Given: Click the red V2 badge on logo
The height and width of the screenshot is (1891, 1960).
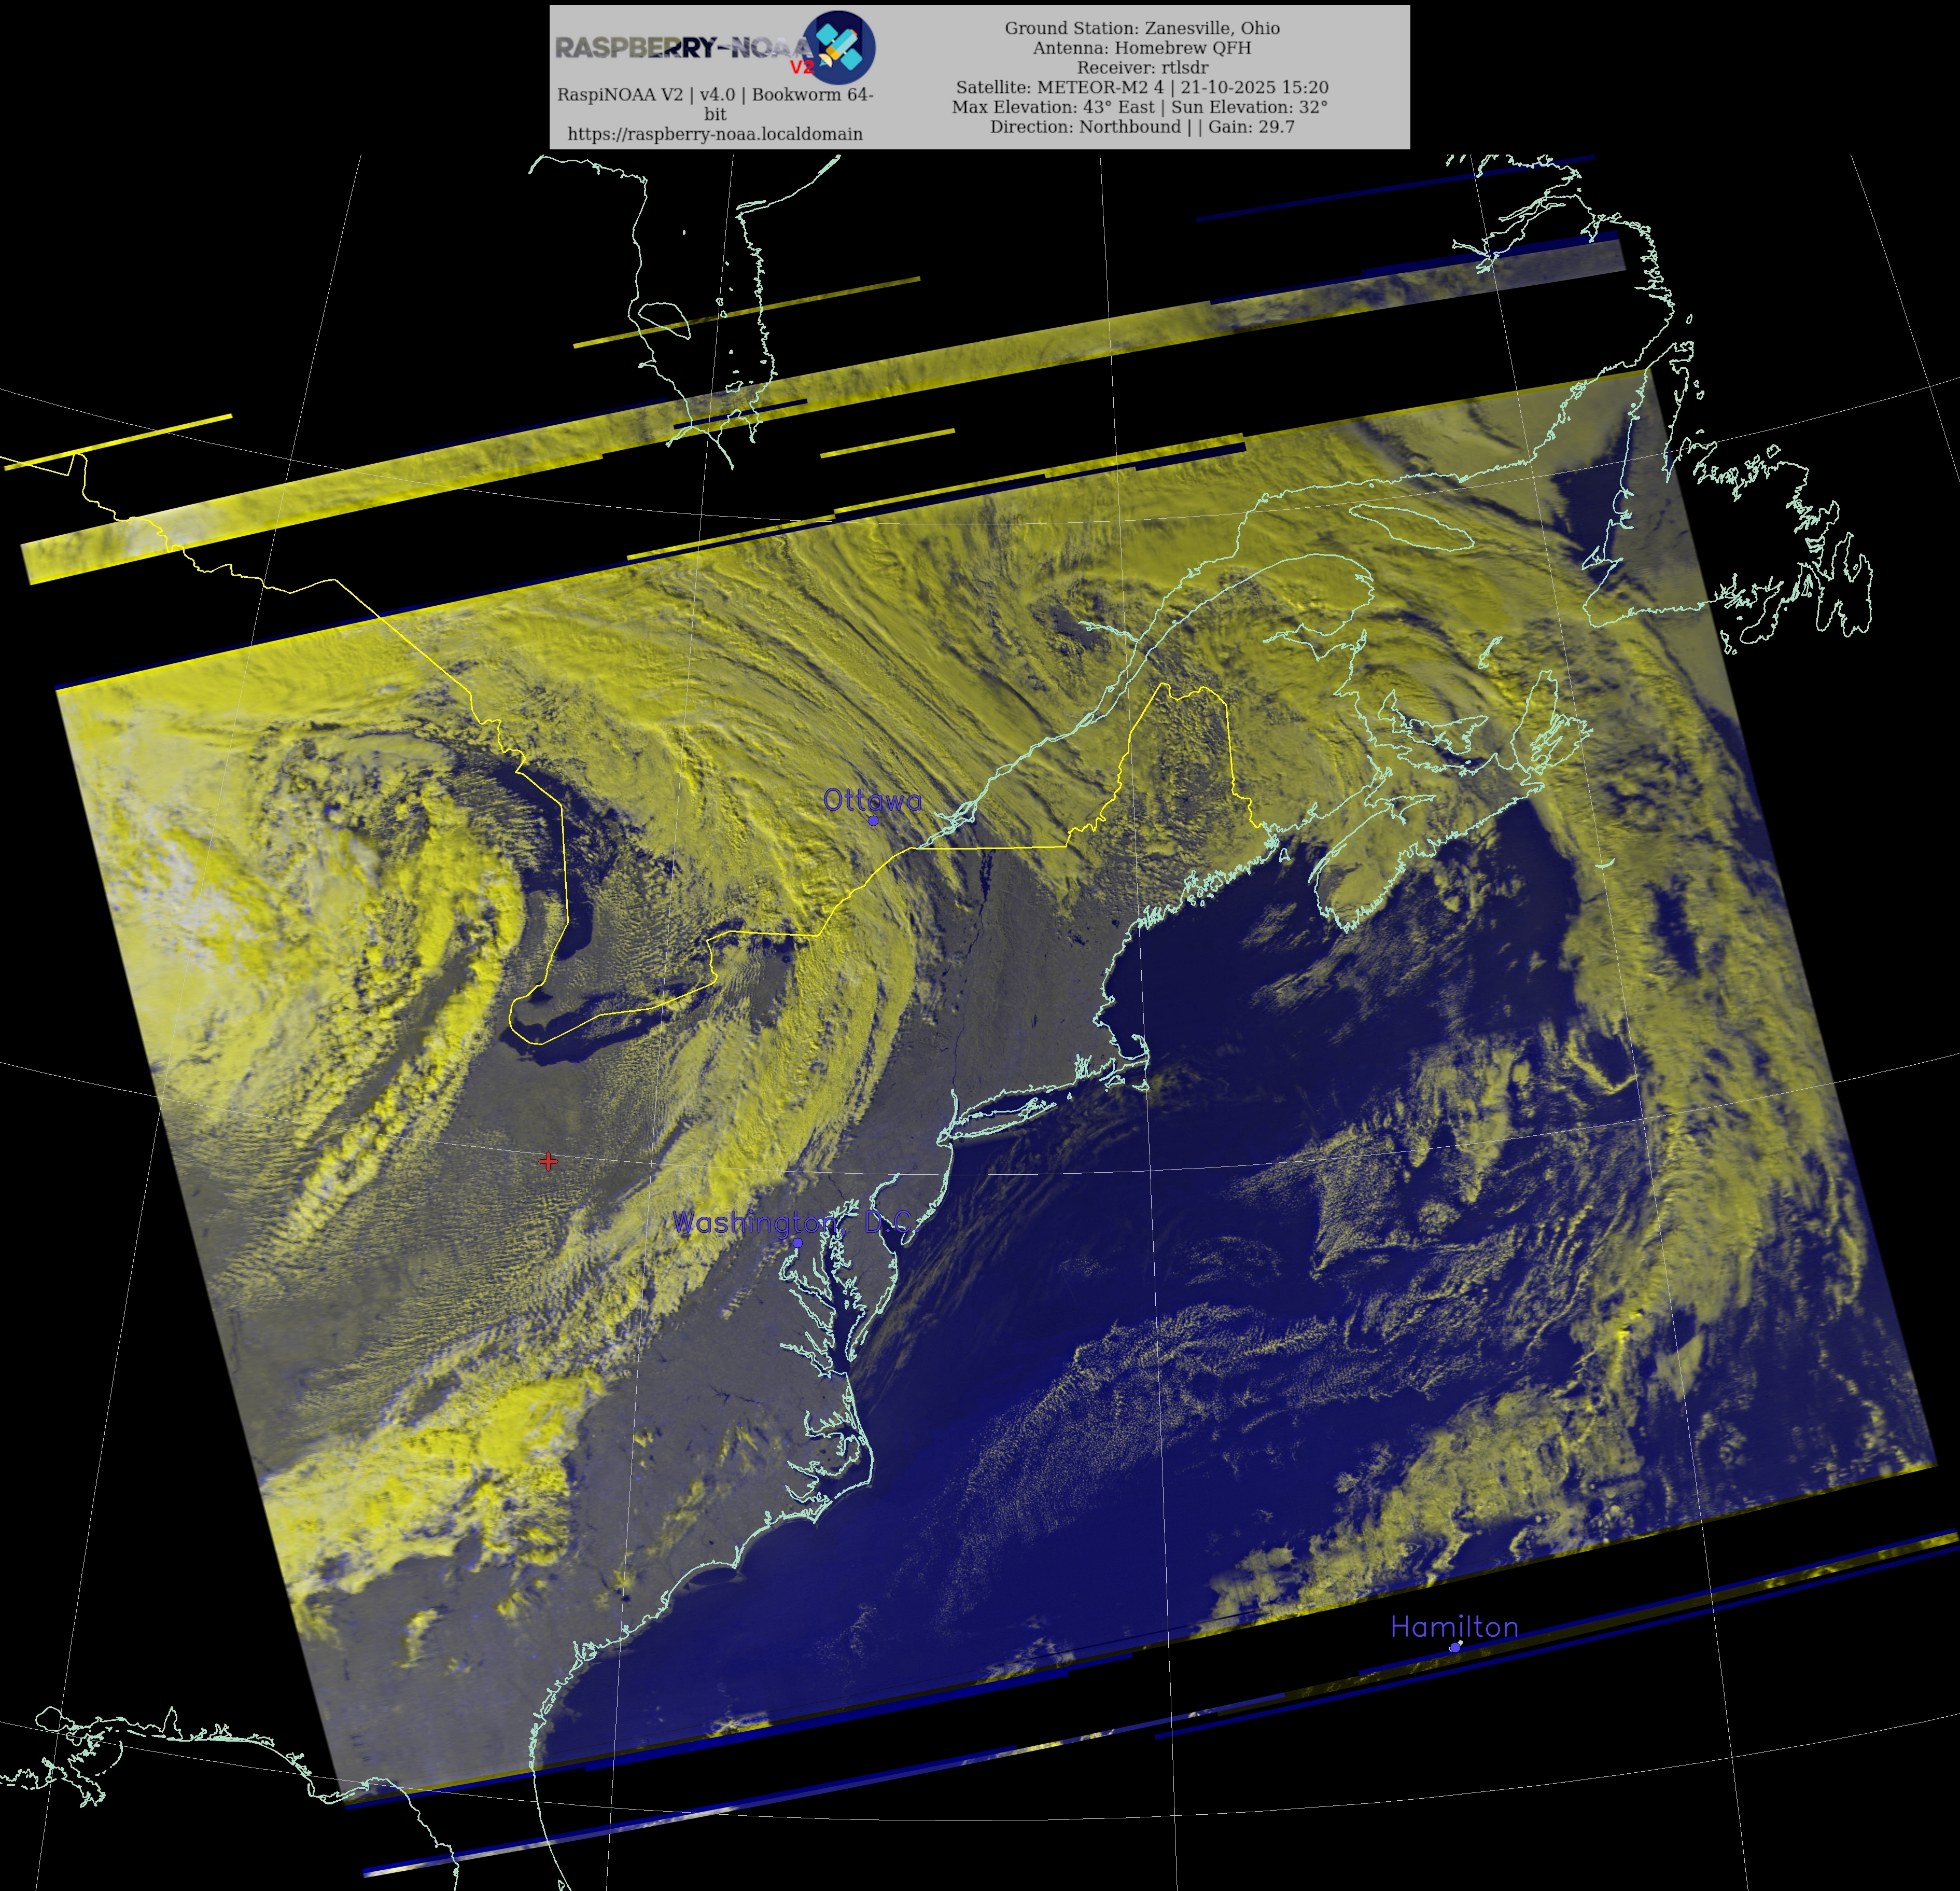Looking at the screenshot, I should click(801, 68).
